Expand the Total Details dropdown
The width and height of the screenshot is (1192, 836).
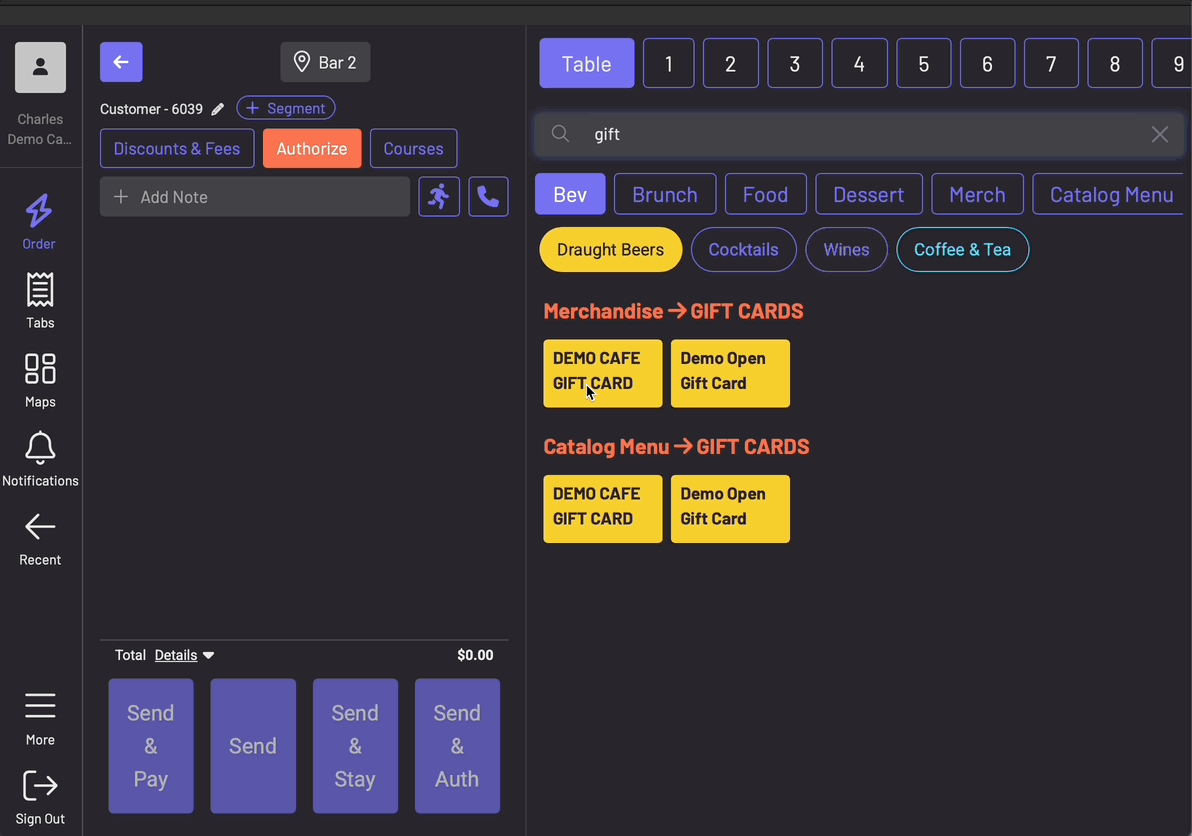point(184,656)
